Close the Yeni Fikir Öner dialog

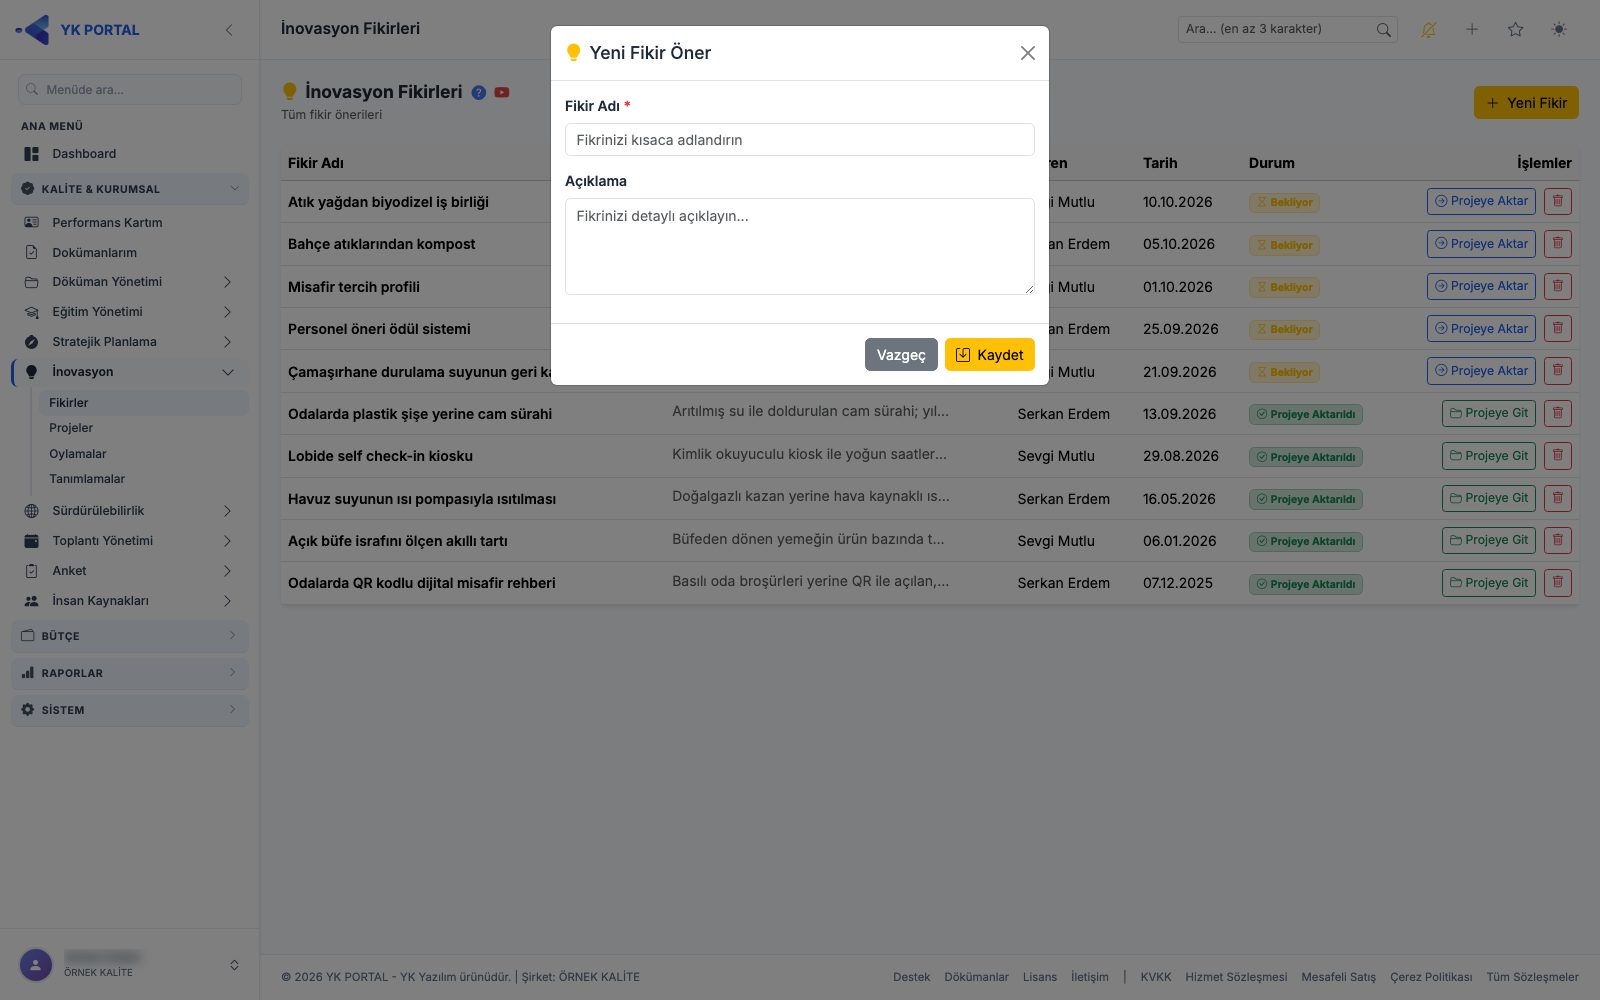(1027, 53)
